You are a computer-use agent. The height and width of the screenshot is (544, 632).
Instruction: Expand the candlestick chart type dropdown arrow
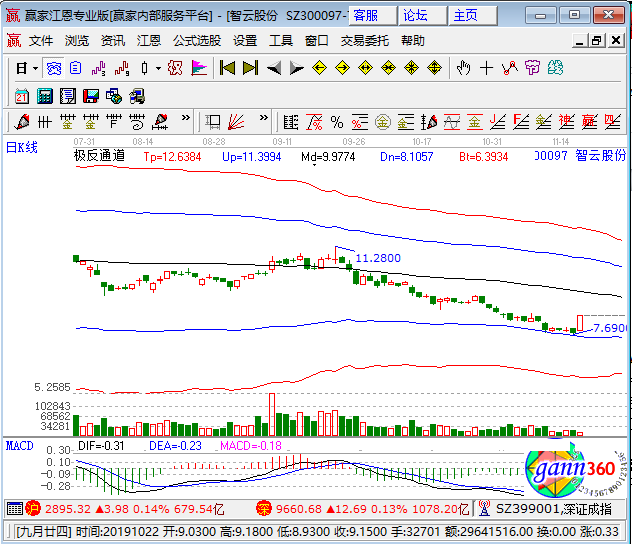(158, 69)
